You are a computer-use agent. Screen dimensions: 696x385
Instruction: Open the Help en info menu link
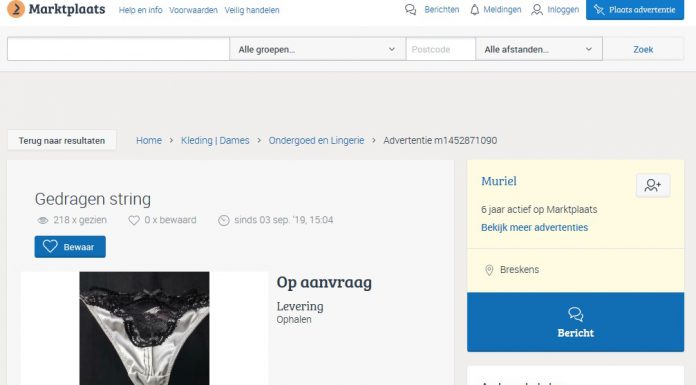click(x=140, y=10)
